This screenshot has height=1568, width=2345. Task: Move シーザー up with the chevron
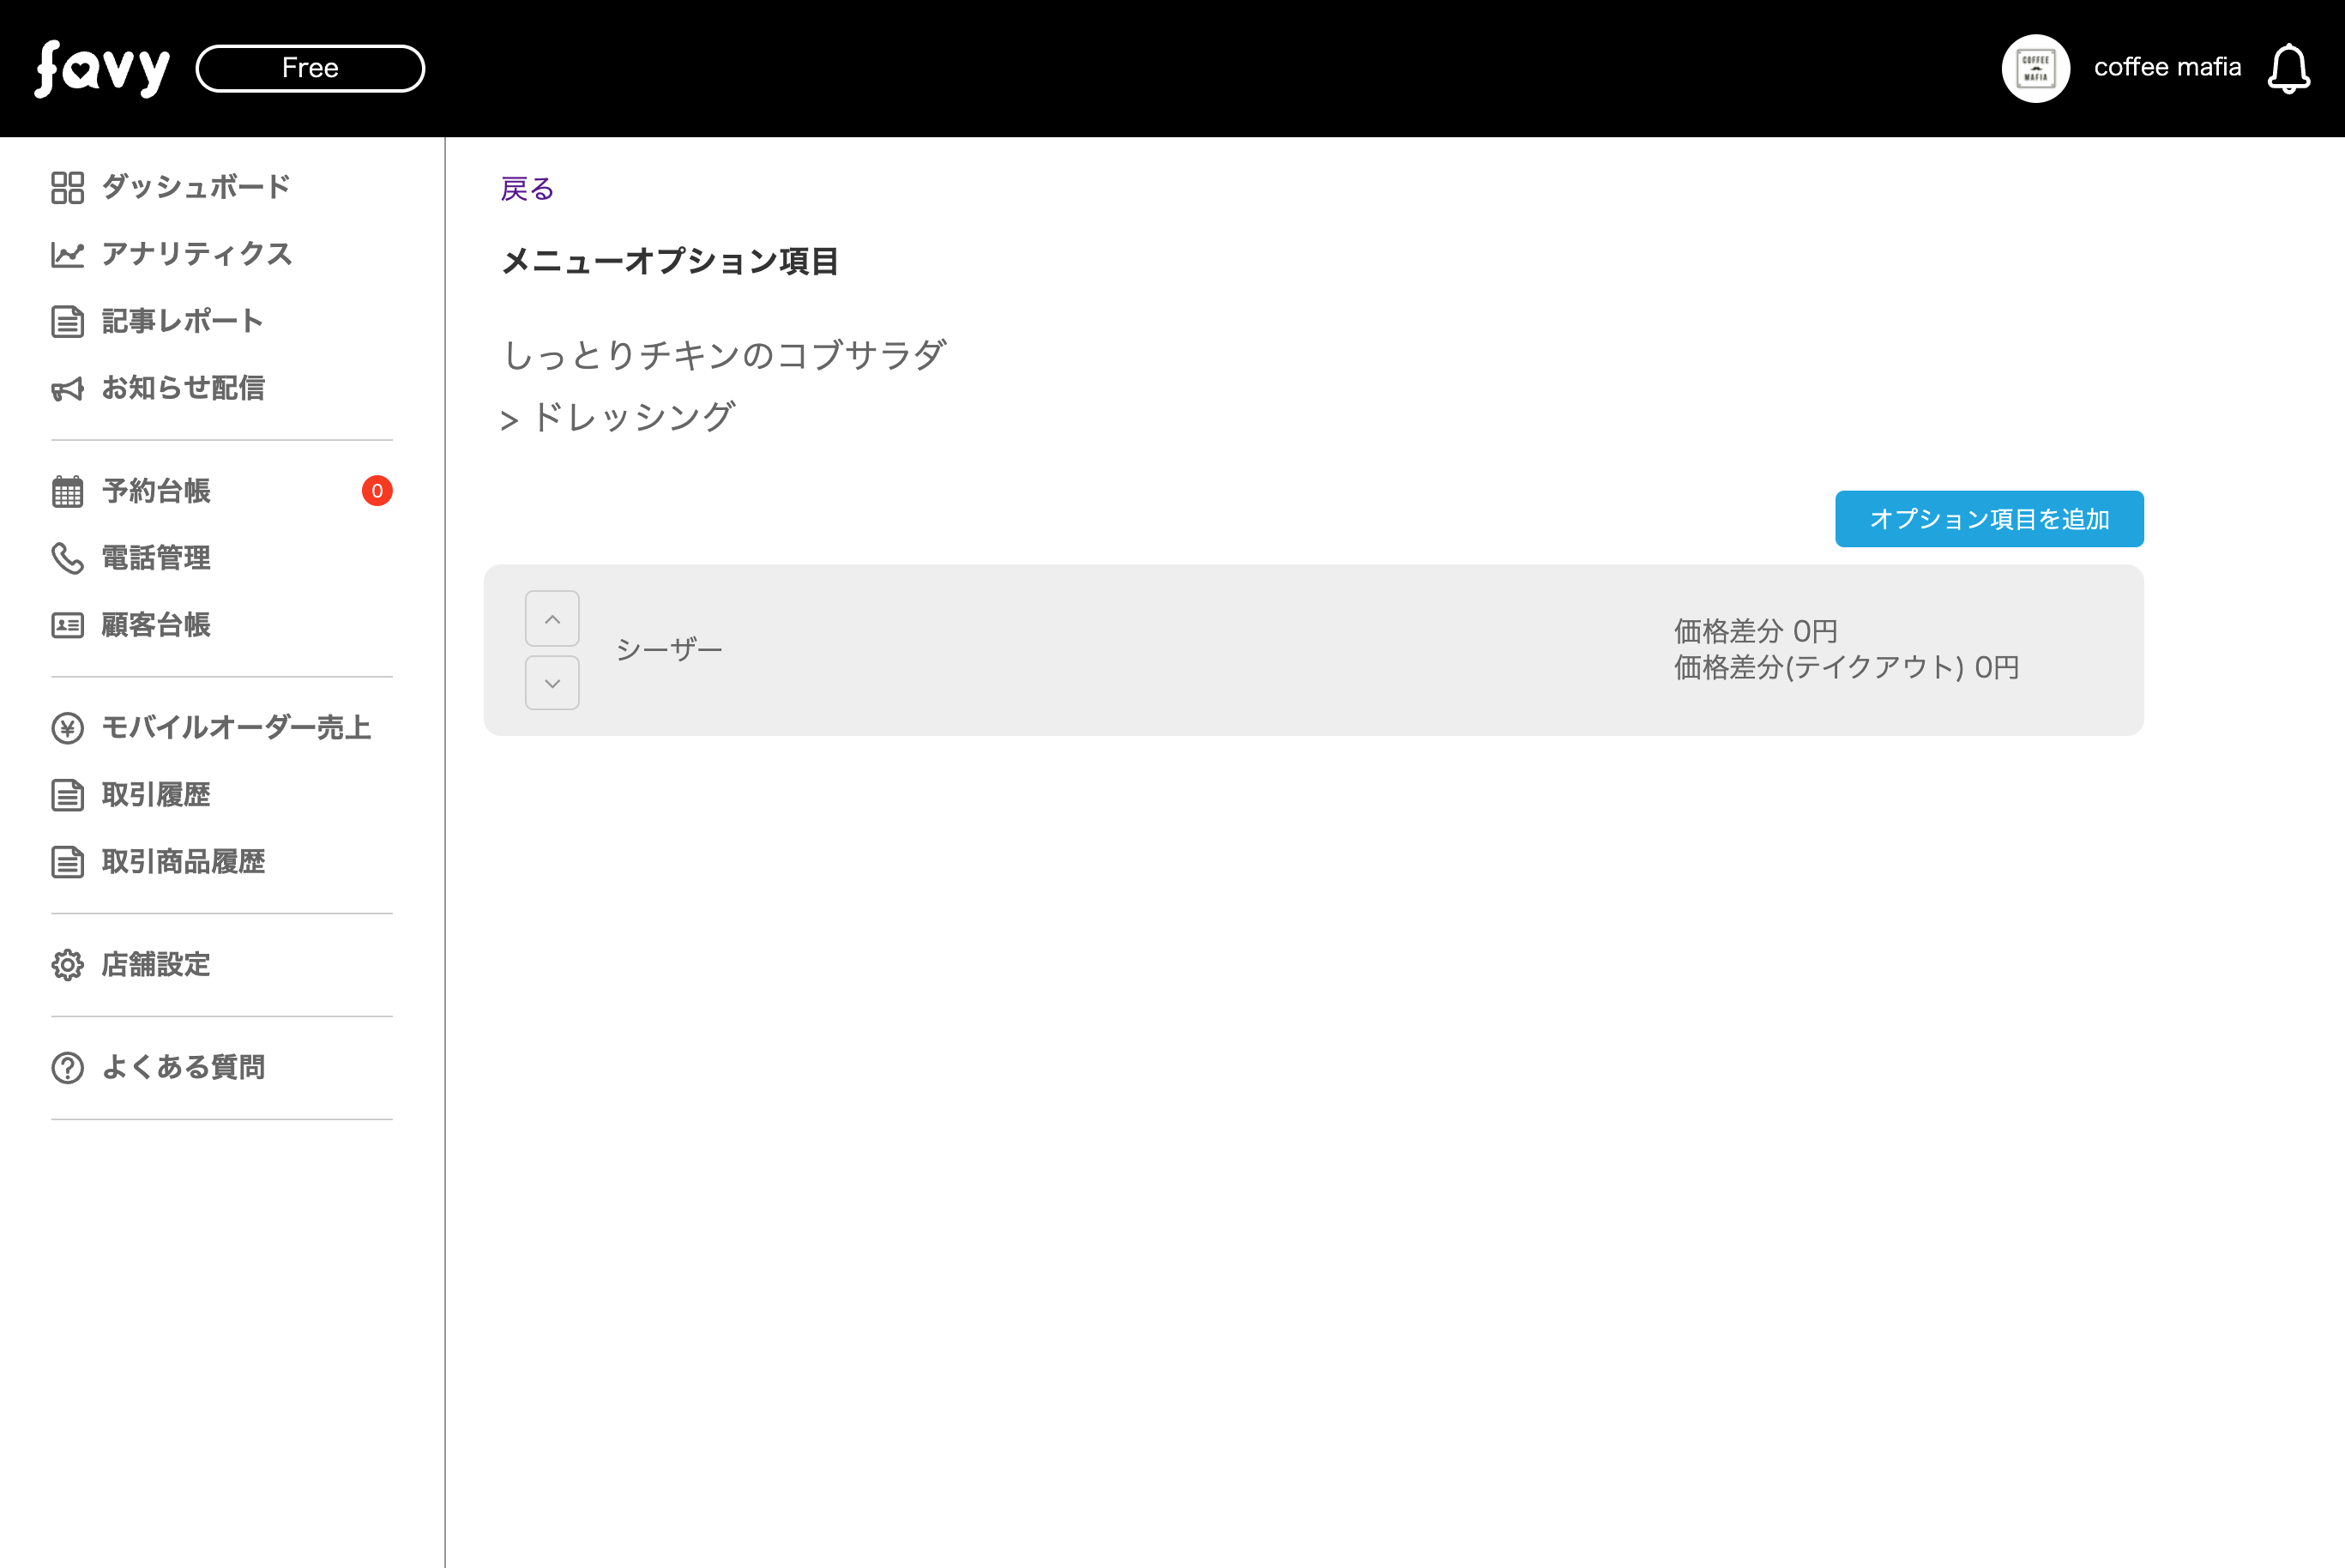tap(552, 619)
